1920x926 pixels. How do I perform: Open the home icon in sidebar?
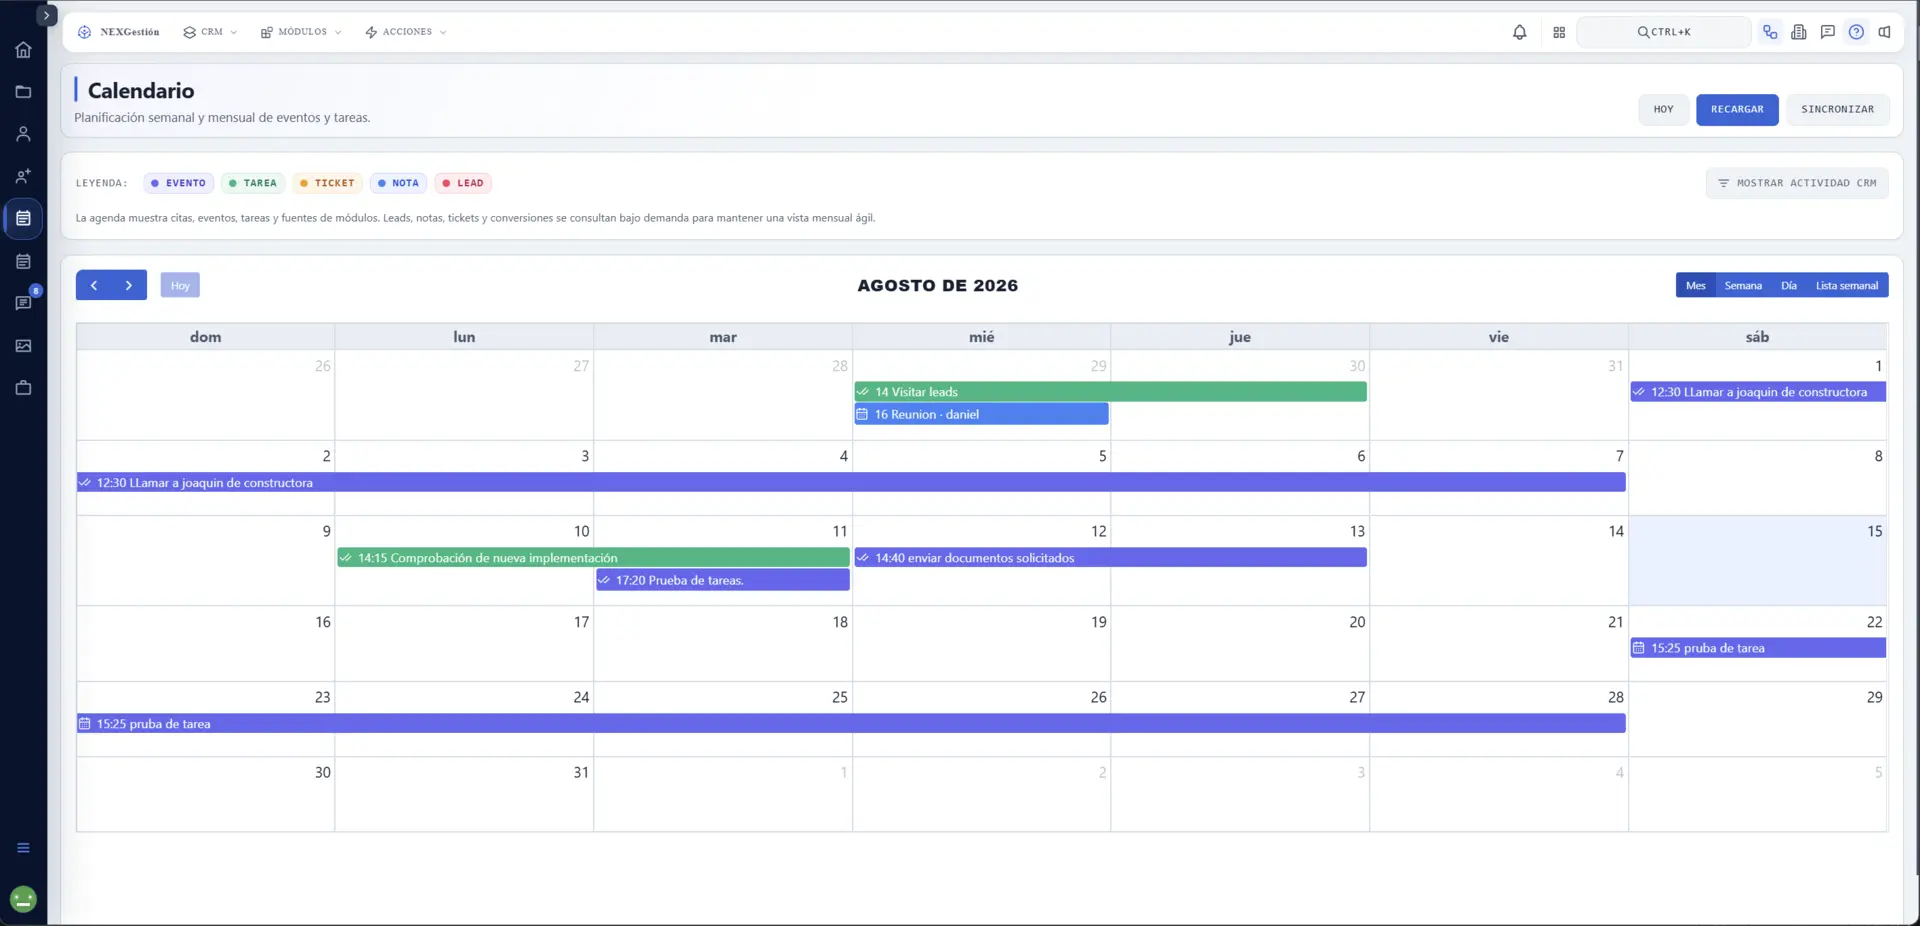coord(23,50)
